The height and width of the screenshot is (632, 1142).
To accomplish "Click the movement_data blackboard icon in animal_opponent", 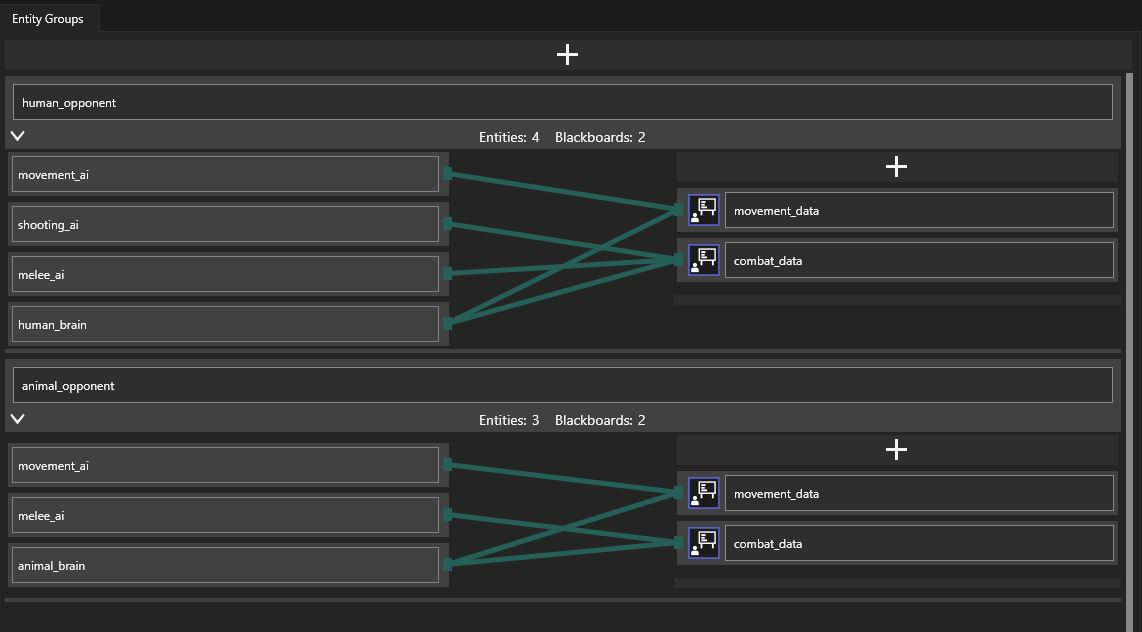I will 703,493.
